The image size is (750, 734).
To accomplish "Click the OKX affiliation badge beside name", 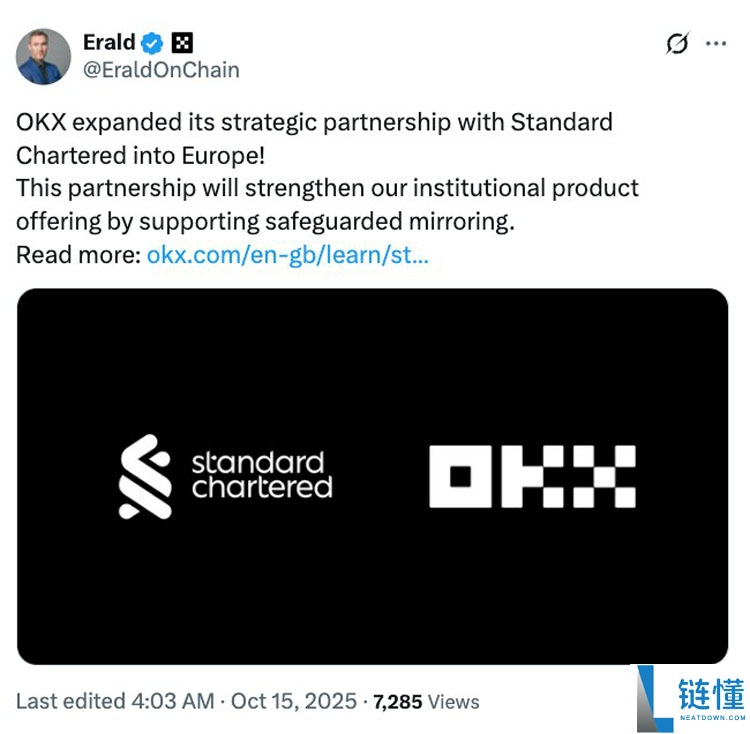I will point(181,43).
